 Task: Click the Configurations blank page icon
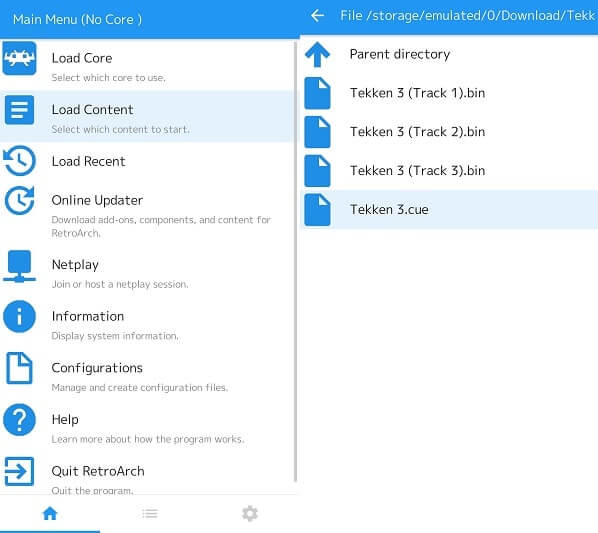pyautogui.click(x=19, y=368)
